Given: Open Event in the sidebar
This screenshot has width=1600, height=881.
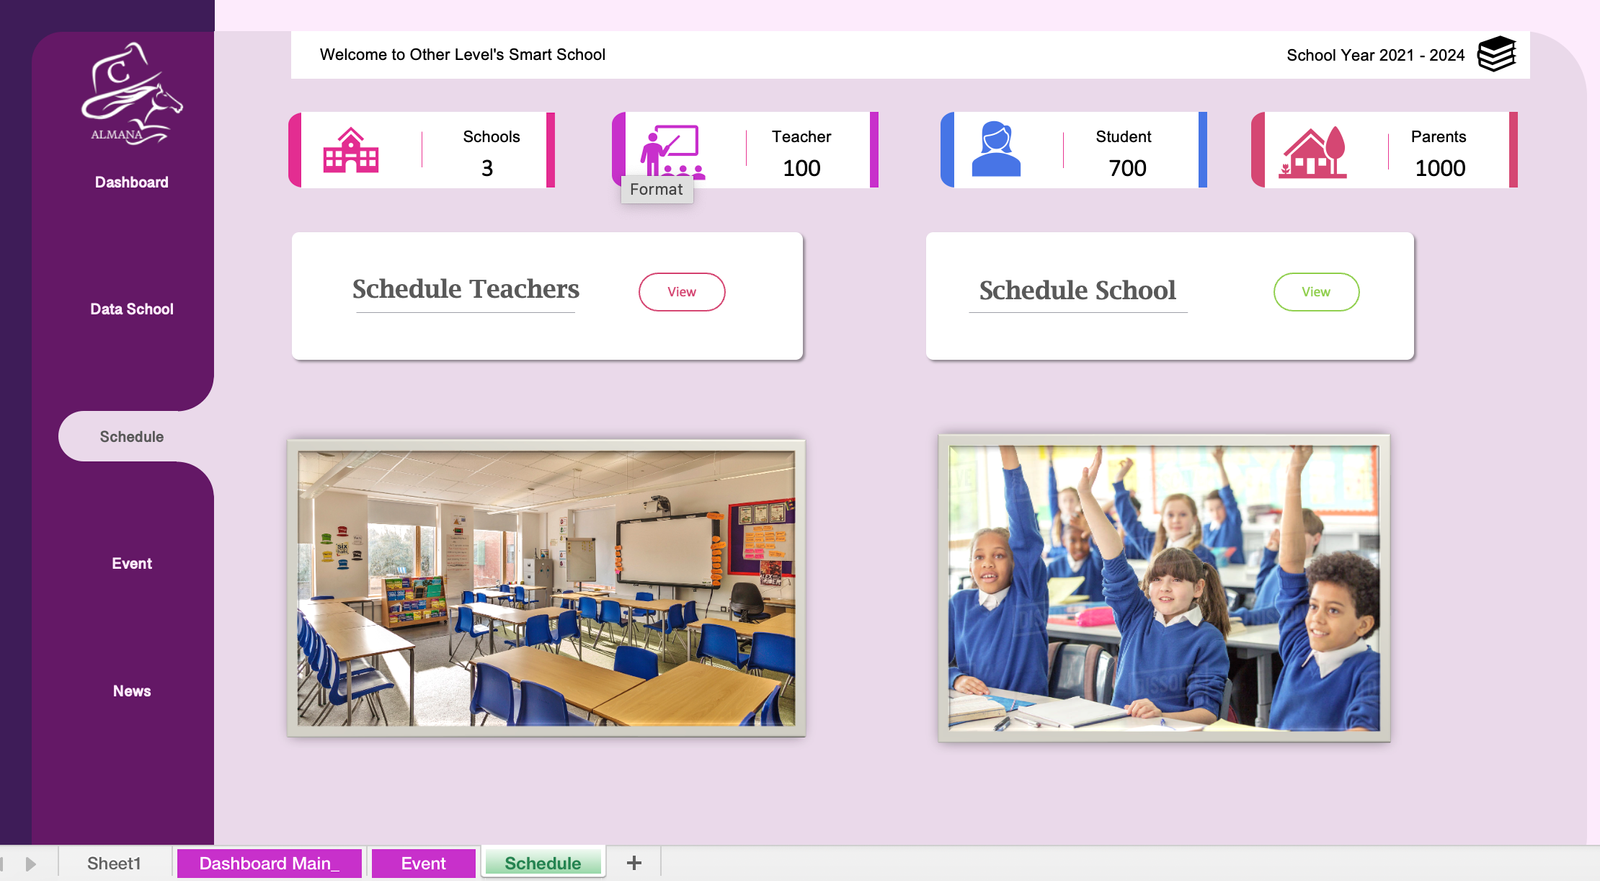Looking at the screenshot, I should pos(132,564).
